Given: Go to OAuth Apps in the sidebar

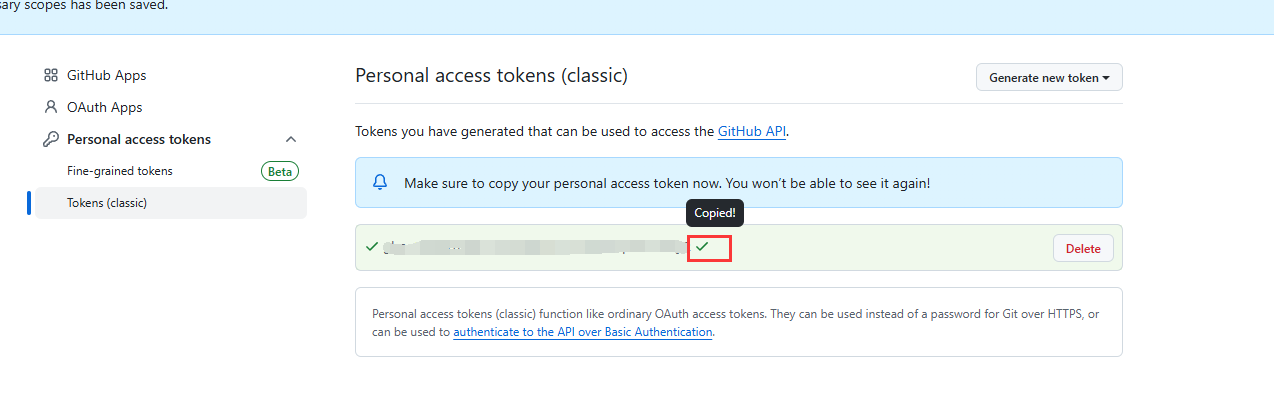Looking at the screenshot, I should pos(104,107).
